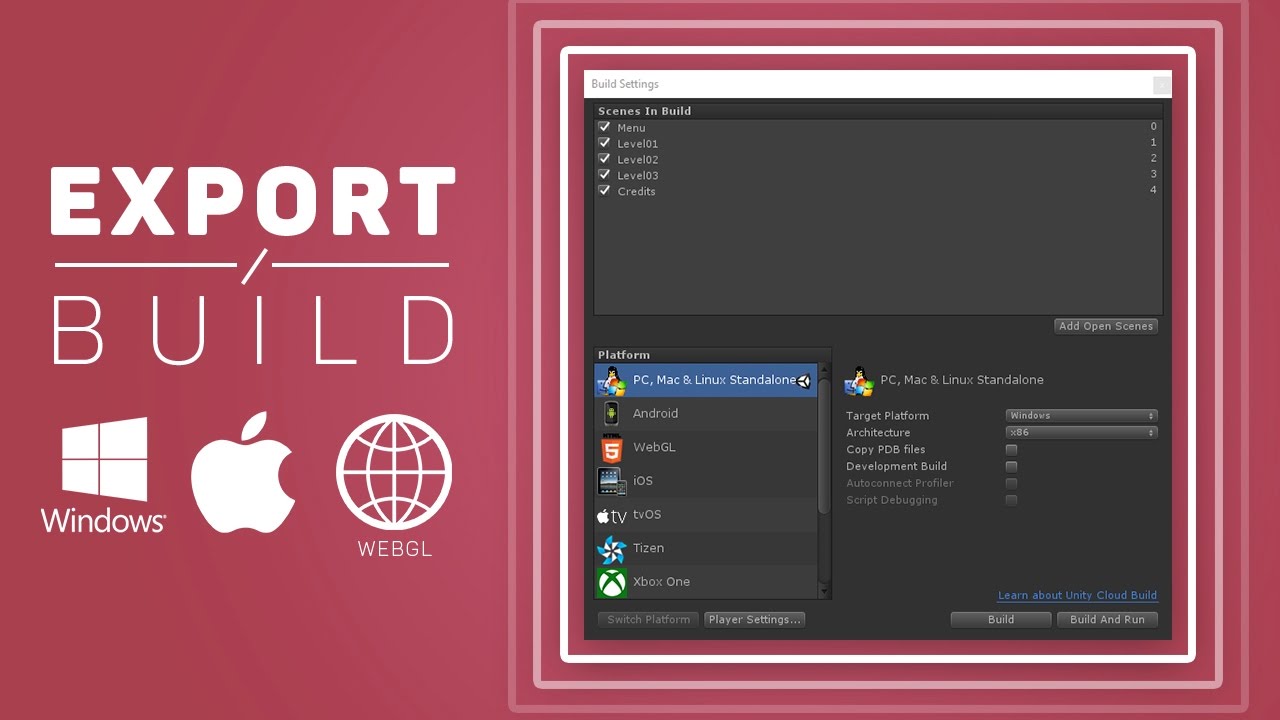This screenshot has height=720, width=1280.
Task: Click the Add Open Scenes button
Action: [x=1106, y=326]
